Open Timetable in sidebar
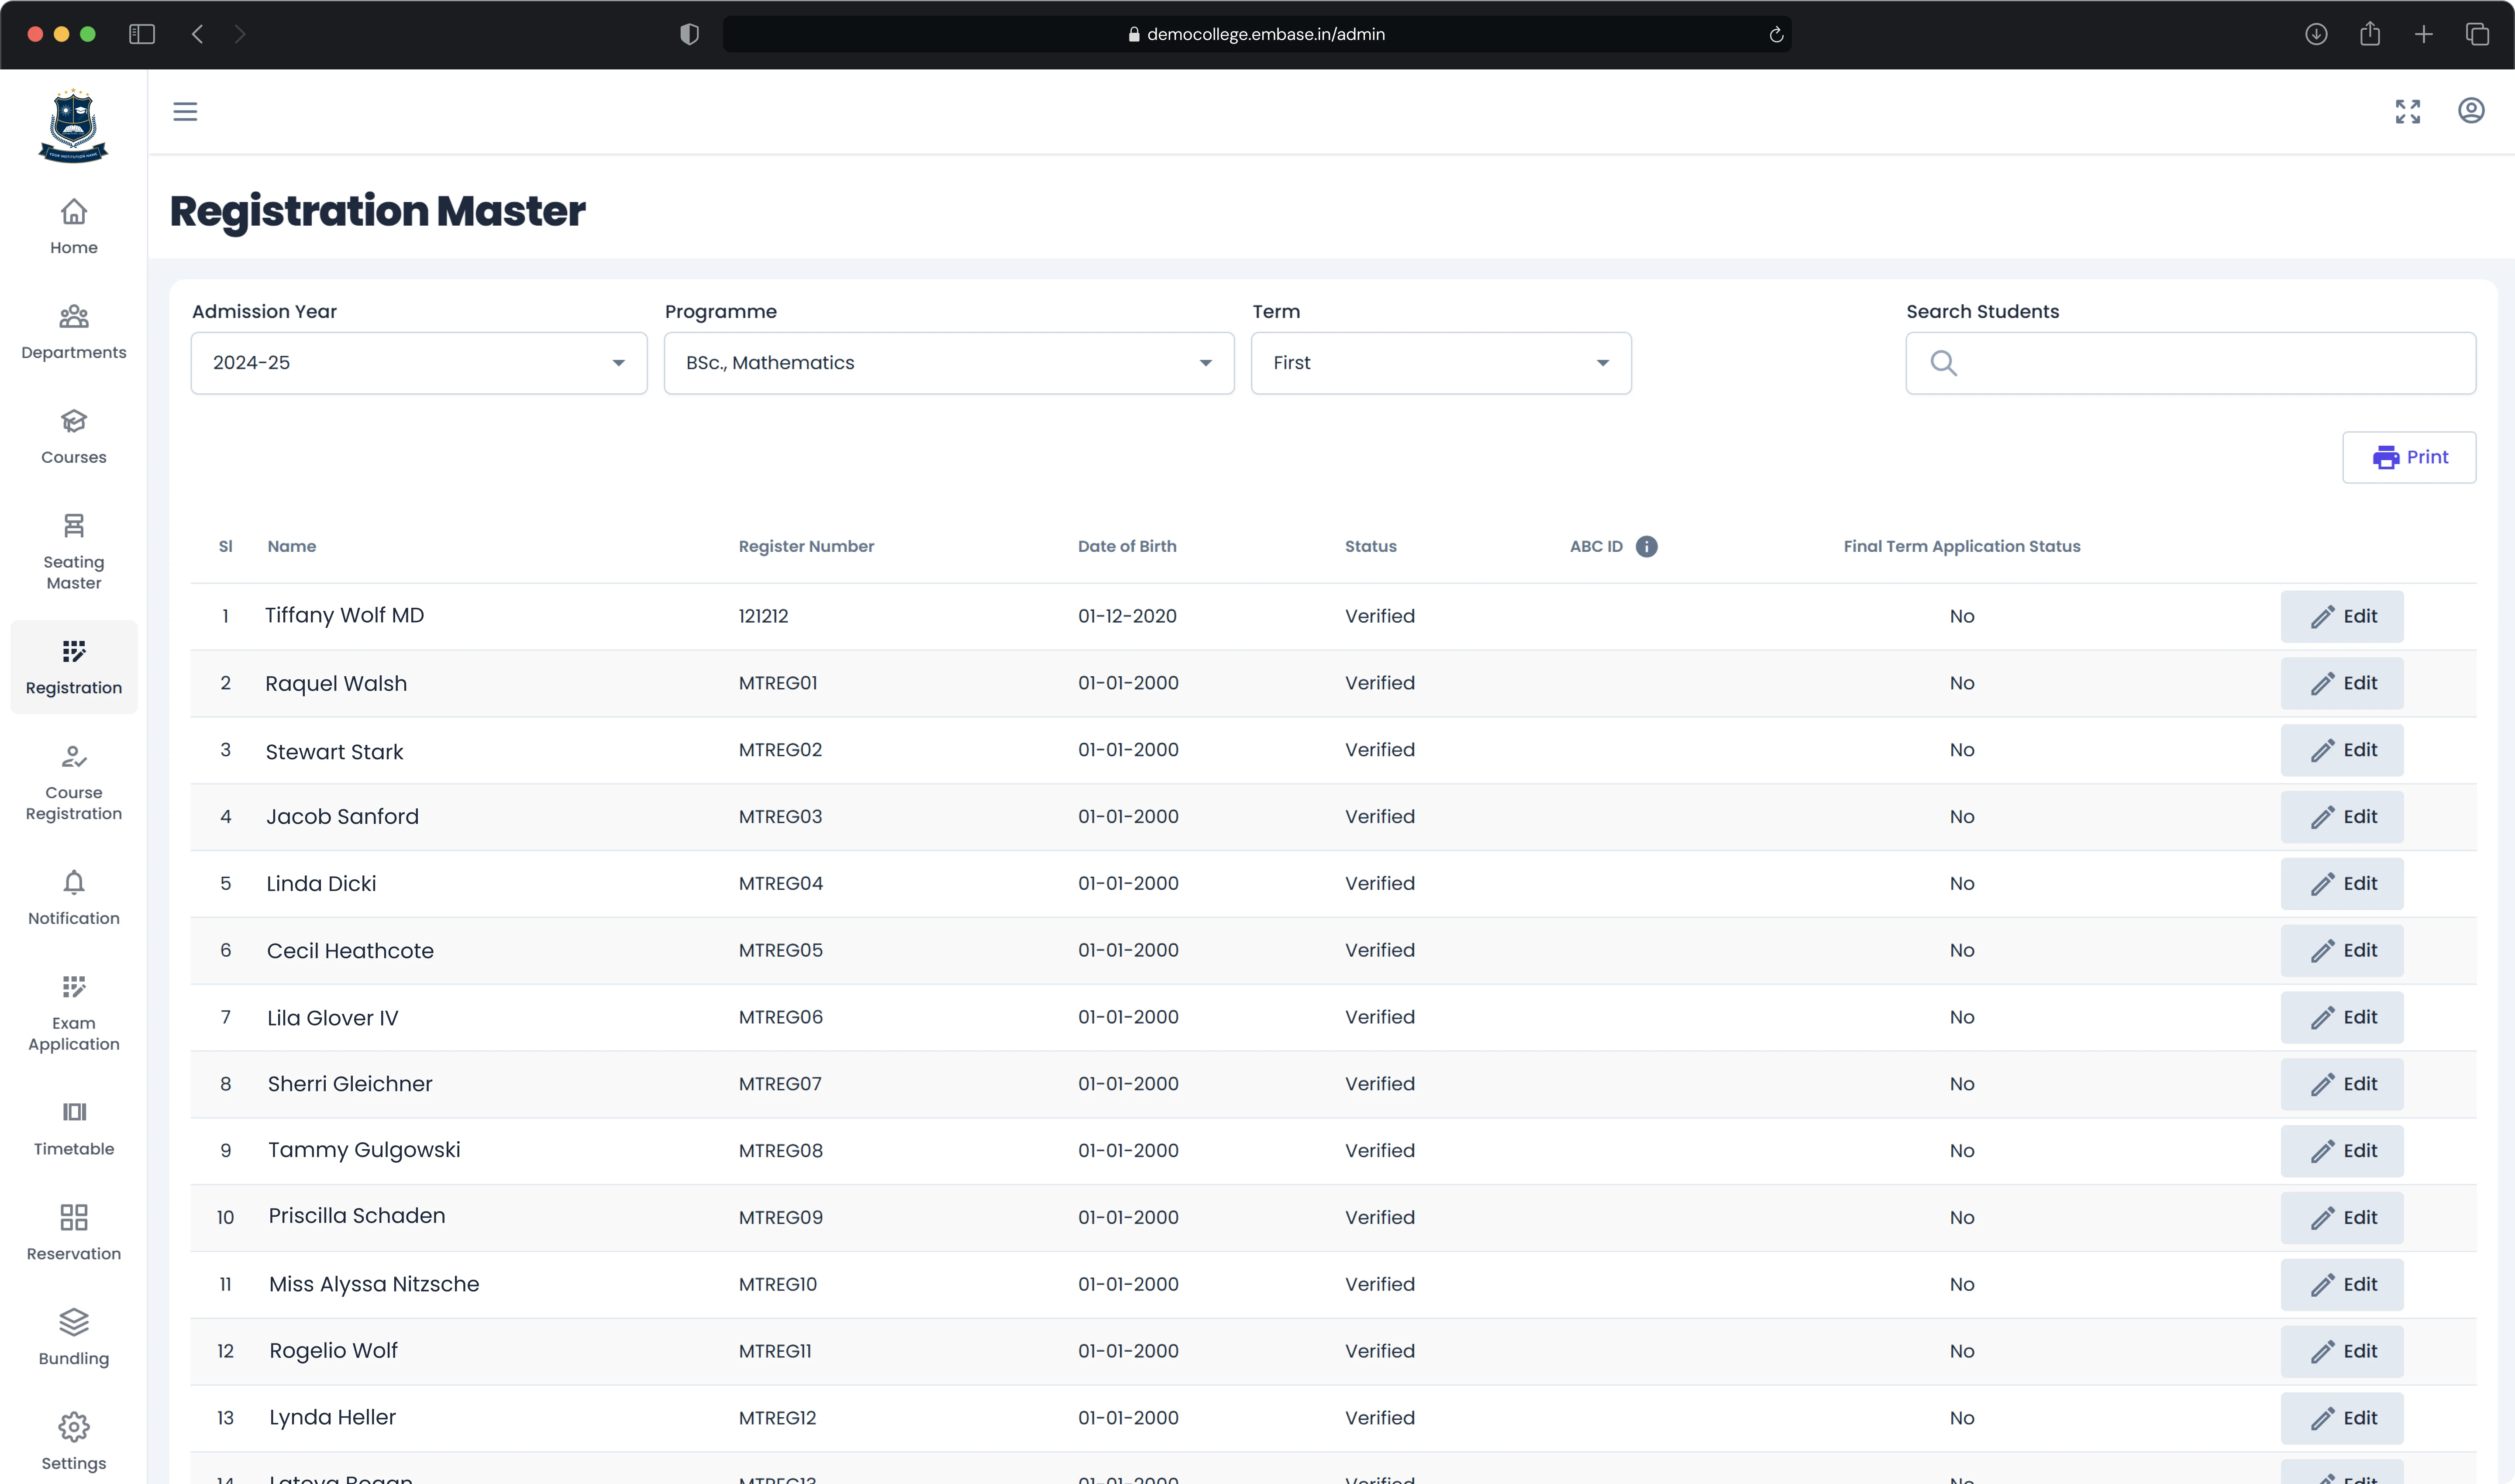 click(x=74, y=1129)
